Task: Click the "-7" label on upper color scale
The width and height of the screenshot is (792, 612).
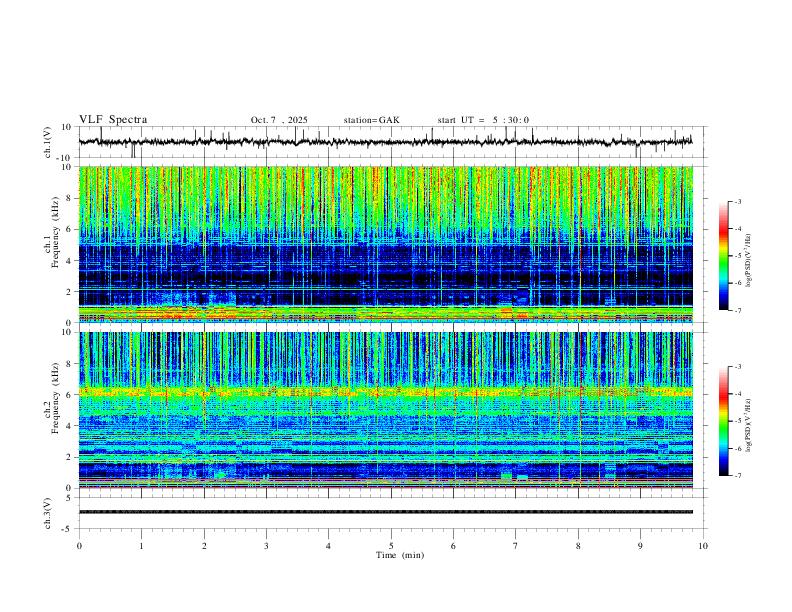Action: click(737, 310)
